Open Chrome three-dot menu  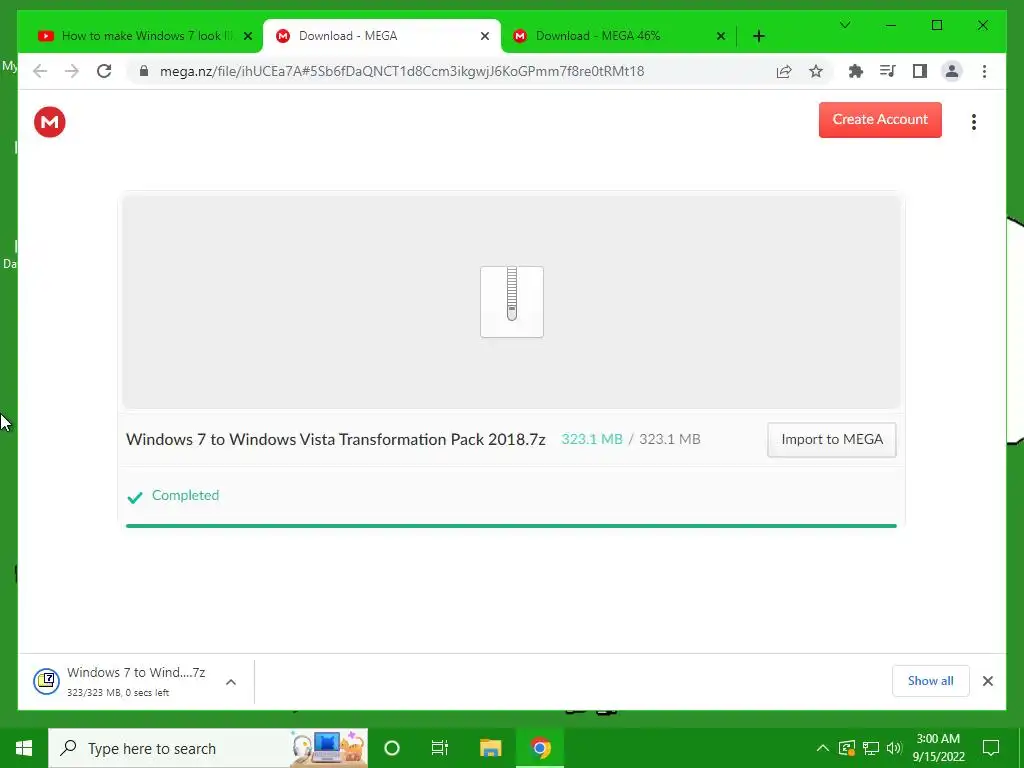[x=984, y=71]
